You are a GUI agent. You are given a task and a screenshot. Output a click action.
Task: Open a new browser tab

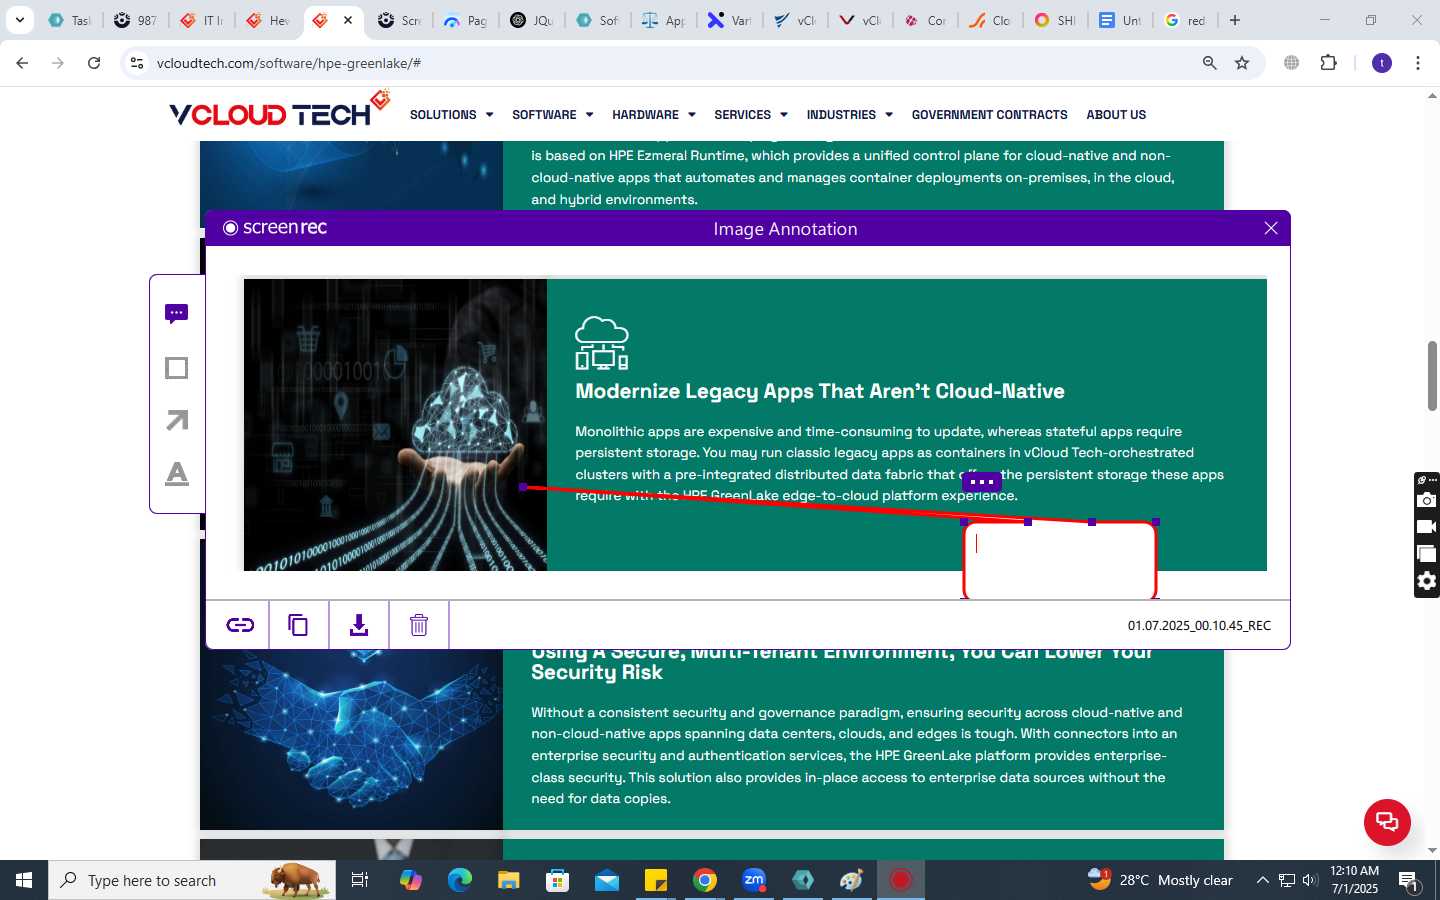click(x=1235, y=20)
